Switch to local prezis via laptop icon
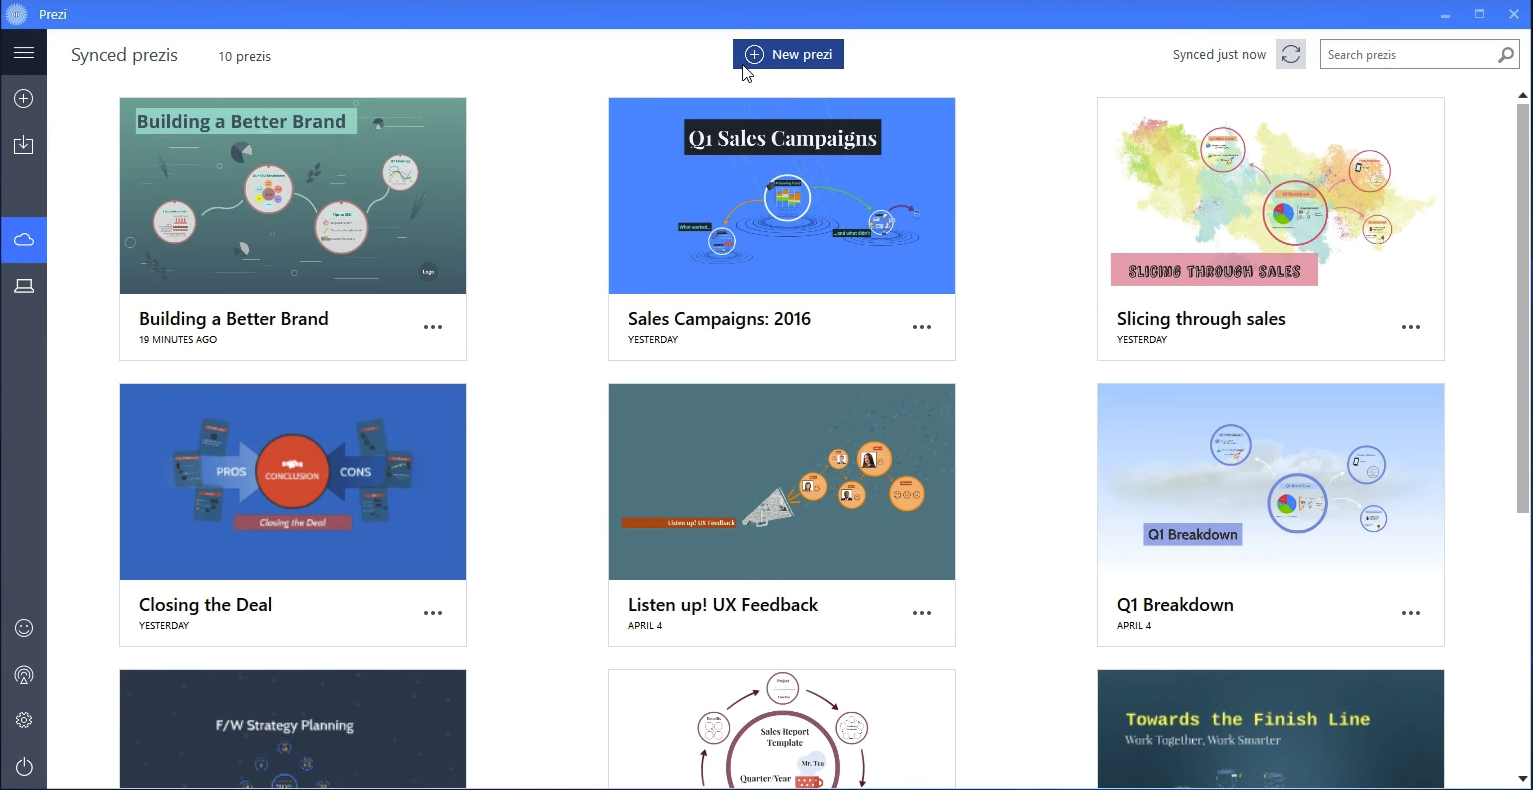1533x790 pixels. point(24,286)
